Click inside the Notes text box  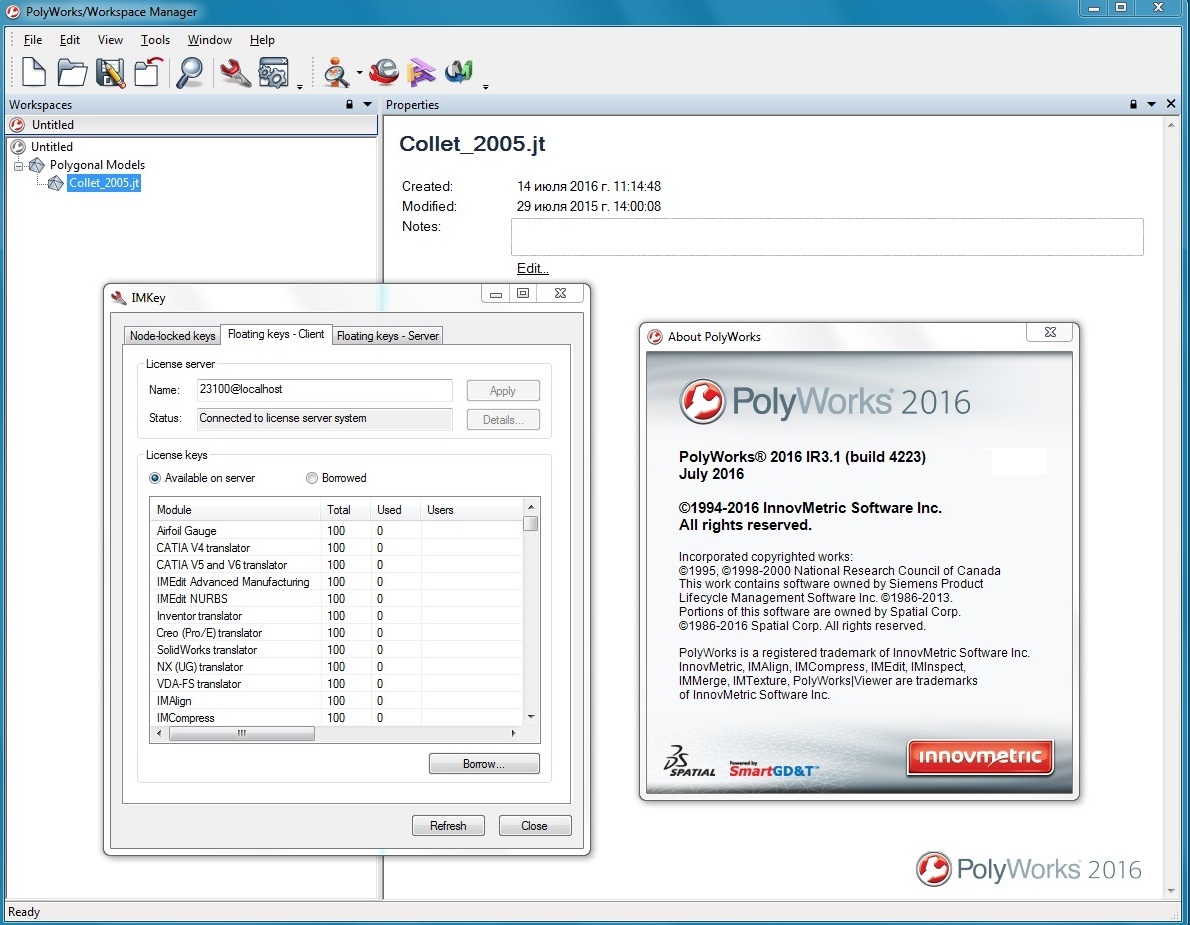tap(826, 237)
